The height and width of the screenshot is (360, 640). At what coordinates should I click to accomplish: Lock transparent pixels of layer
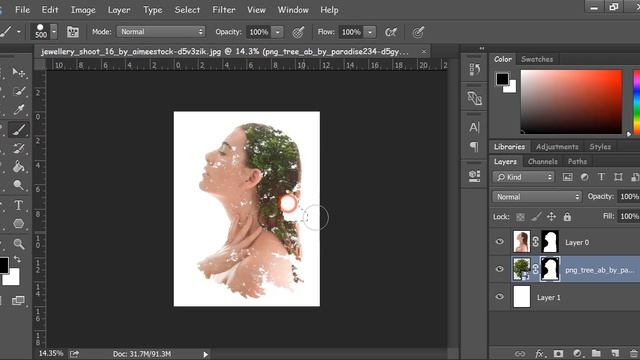(520, 217)
